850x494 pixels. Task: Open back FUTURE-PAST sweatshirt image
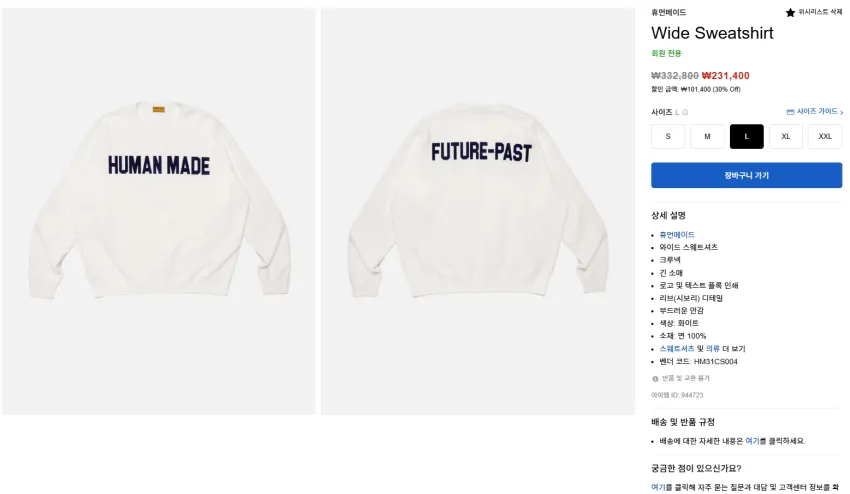pyautogui.click(x=478, y=211)
